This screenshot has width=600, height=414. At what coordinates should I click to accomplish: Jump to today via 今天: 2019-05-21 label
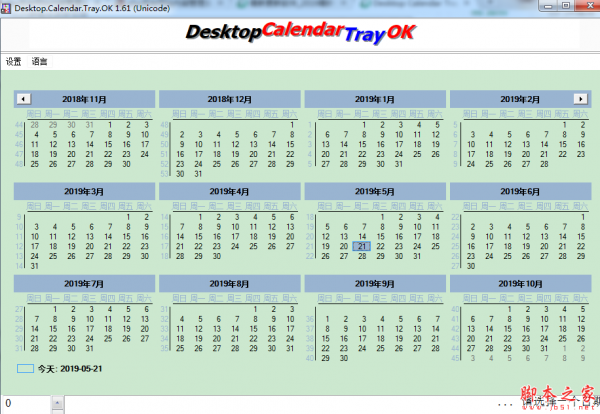tap(70, 369)
